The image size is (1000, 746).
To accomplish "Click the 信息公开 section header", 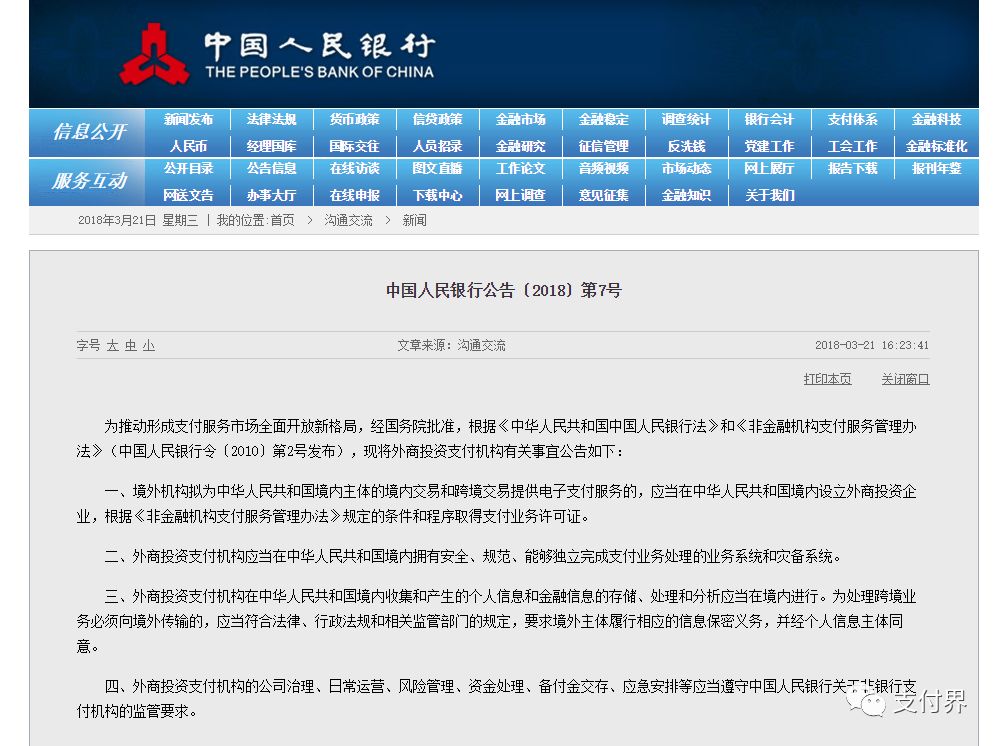I will (89, 132).
